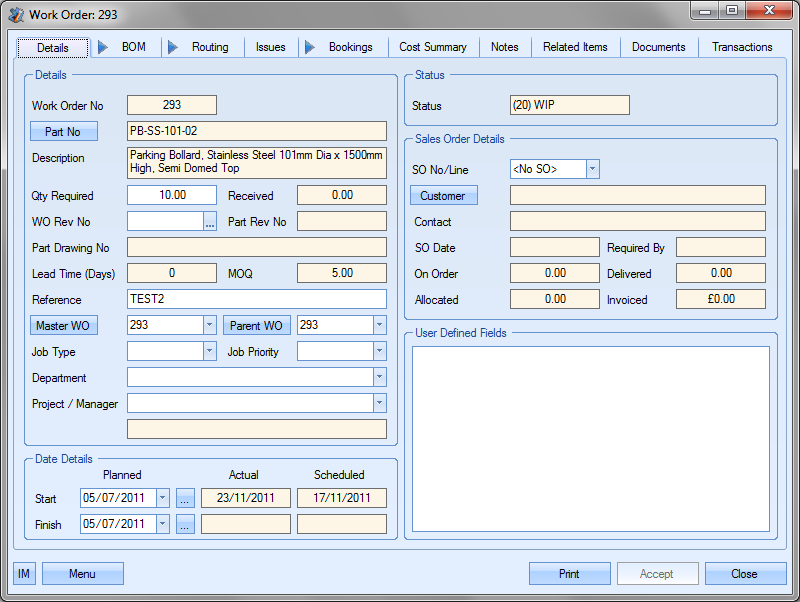
Task: Expand the Master WO dropdown
Action: [x=209, y=326]
